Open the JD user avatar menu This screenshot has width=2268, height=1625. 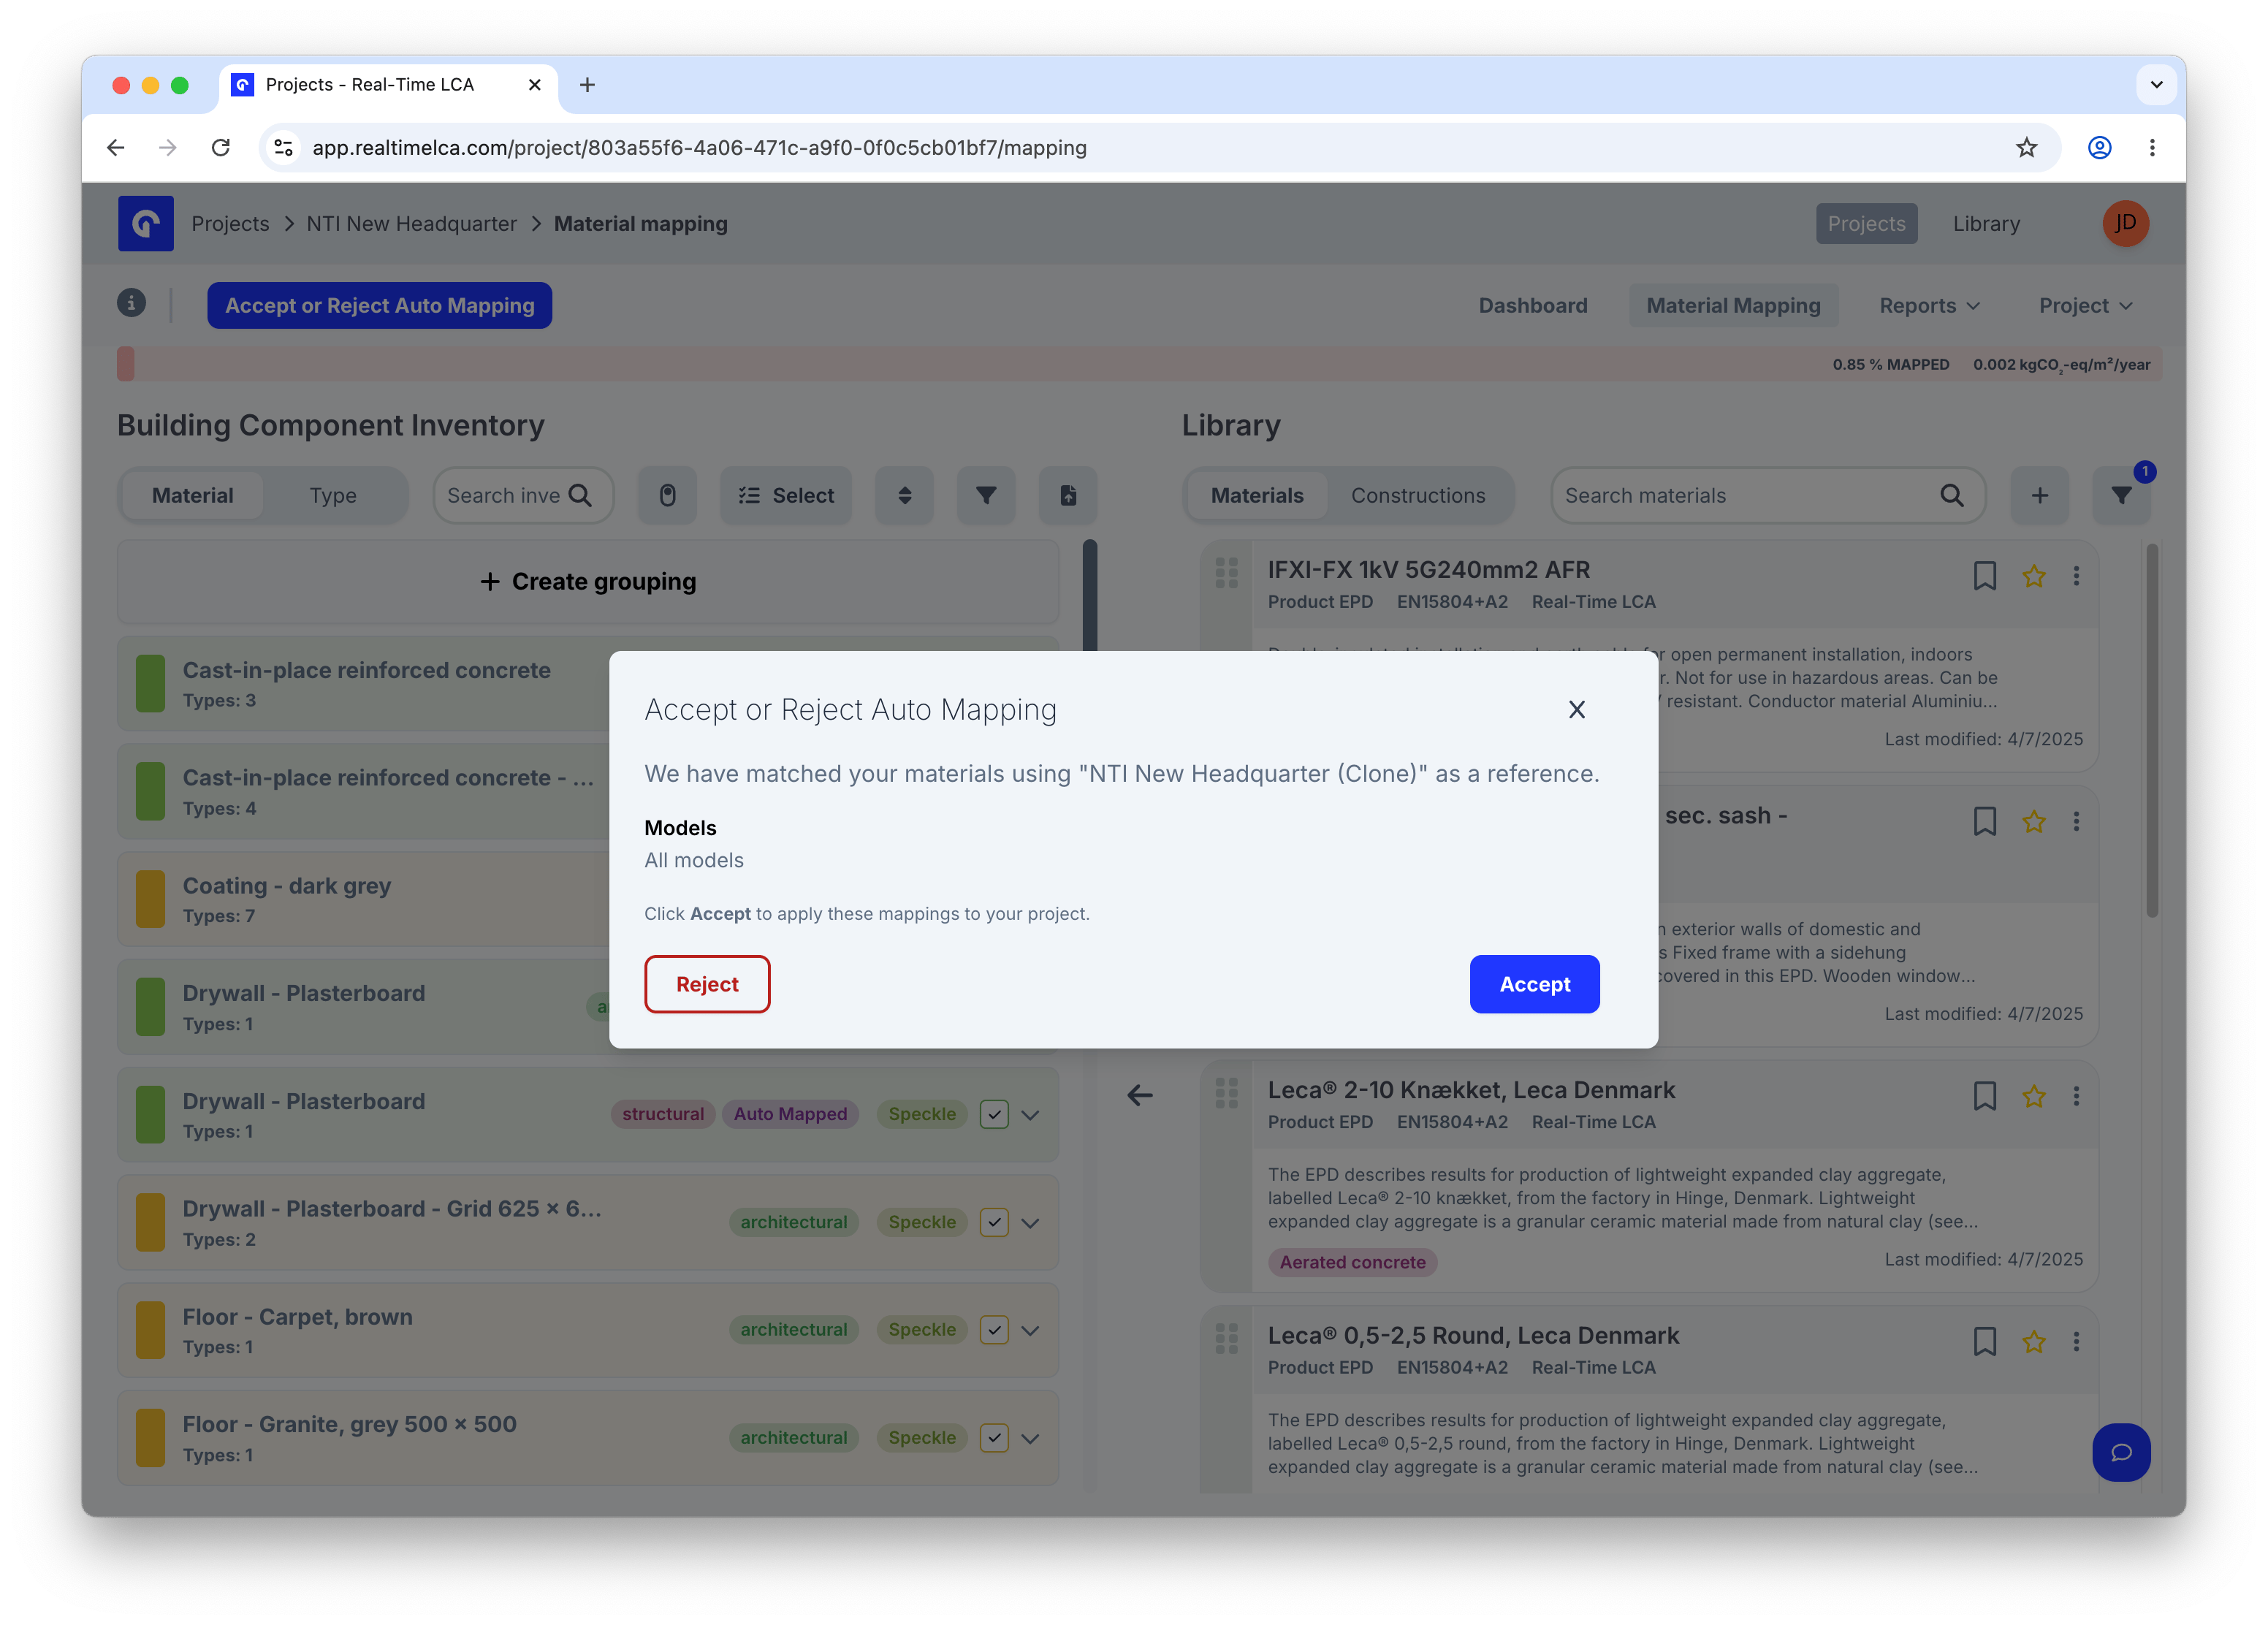pyautogui.click(x=2125, y=223)
